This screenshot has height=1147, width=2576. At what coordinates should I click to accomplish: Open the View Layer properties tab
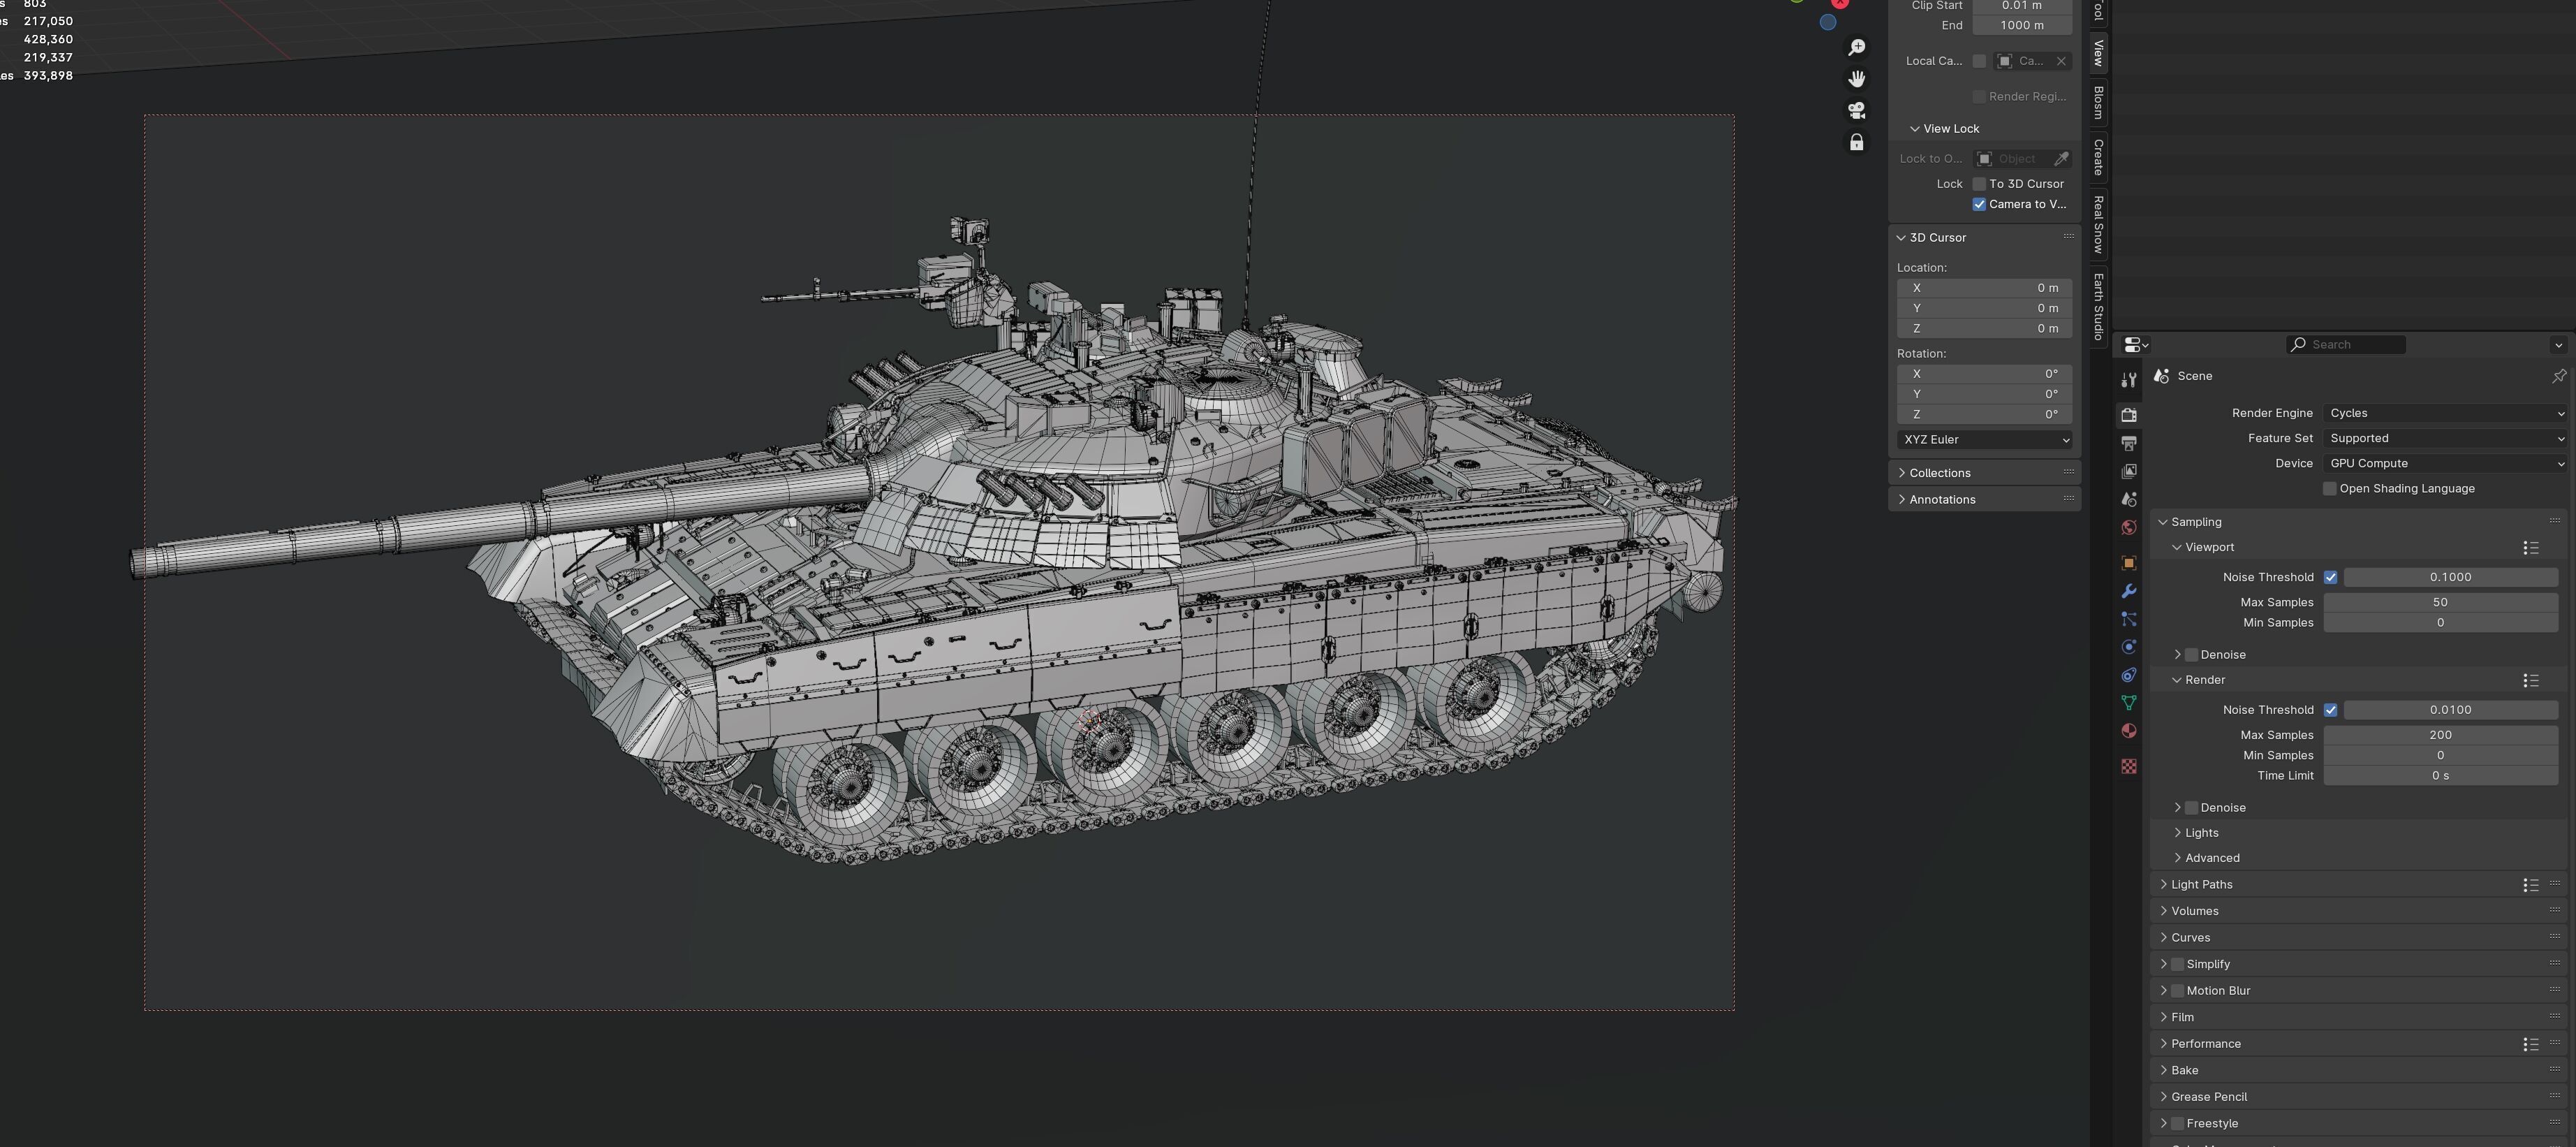2129,471
